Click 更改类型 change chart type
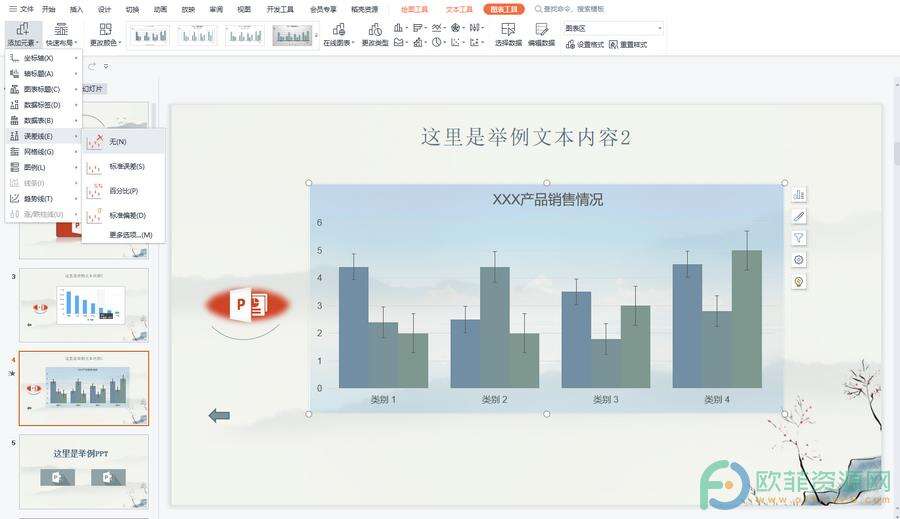Image resolution: width=900 pixels, height=519 pixels. [x=375, y=34]
